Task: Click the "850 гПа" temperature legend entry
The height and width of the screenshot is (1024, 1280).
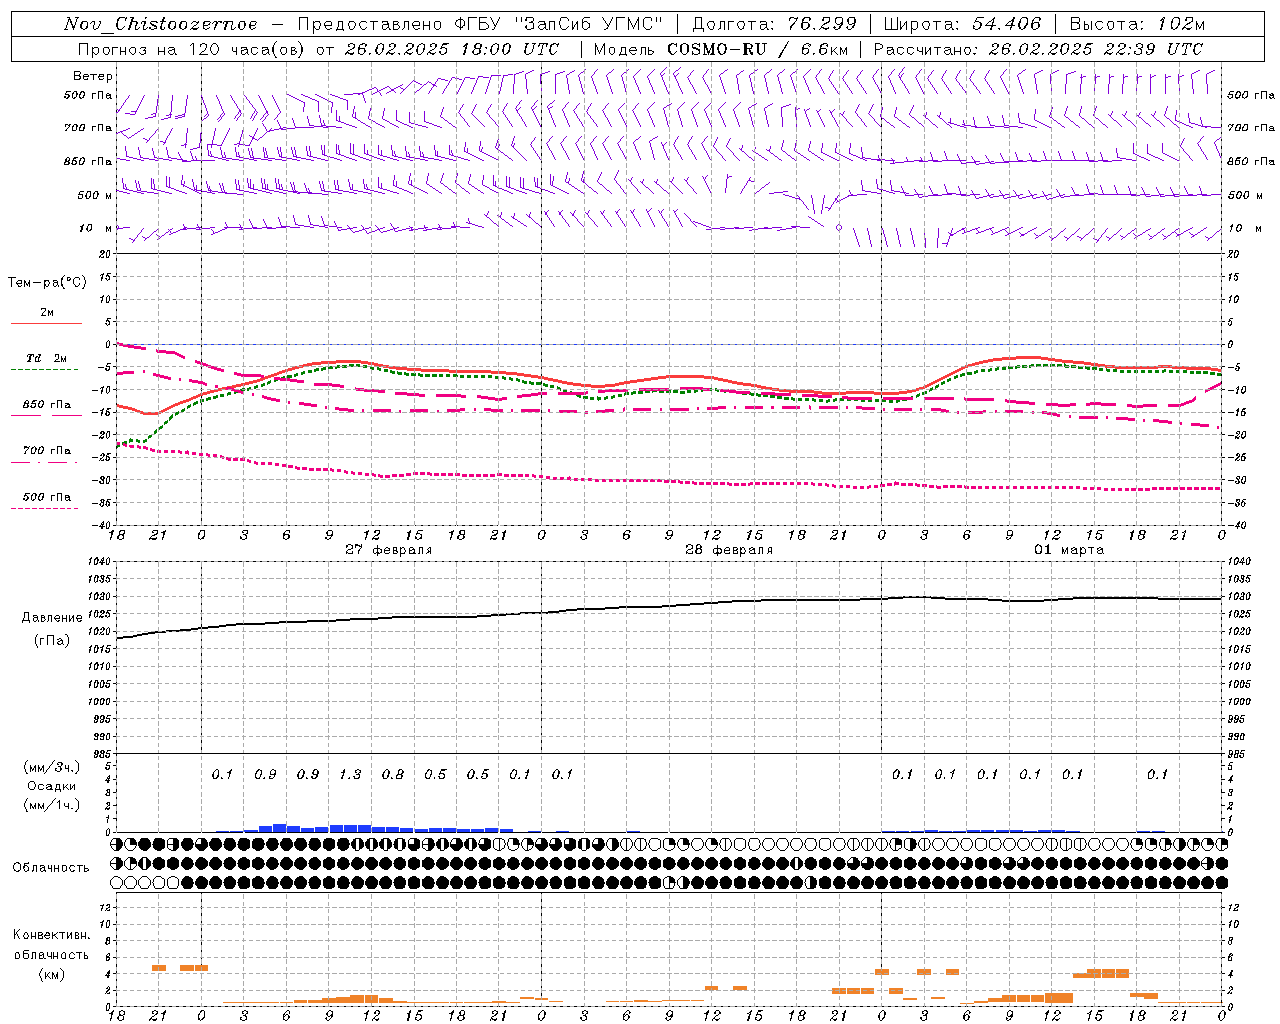Action: (x=47, y=405)
